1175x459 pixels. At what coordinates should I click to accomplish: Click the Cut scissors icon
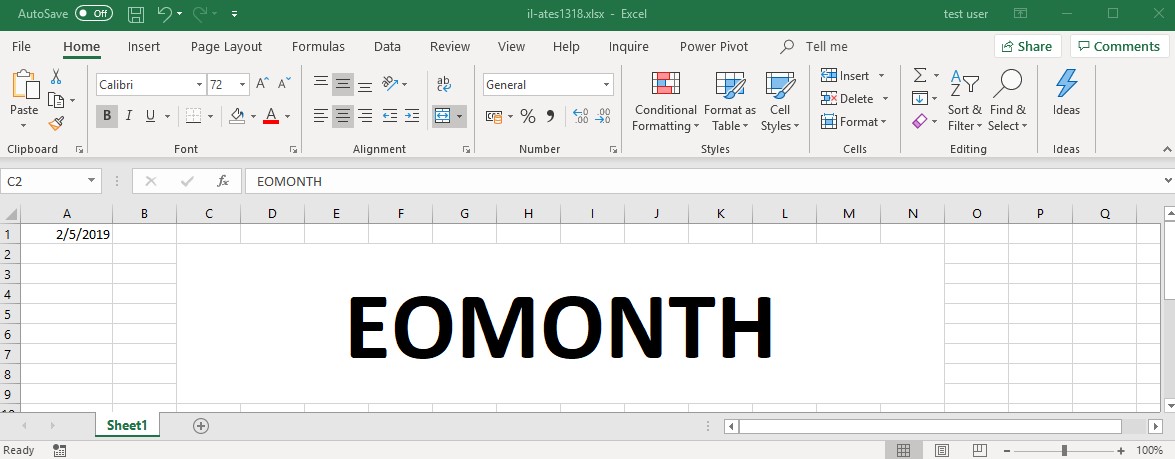[56, 77]
